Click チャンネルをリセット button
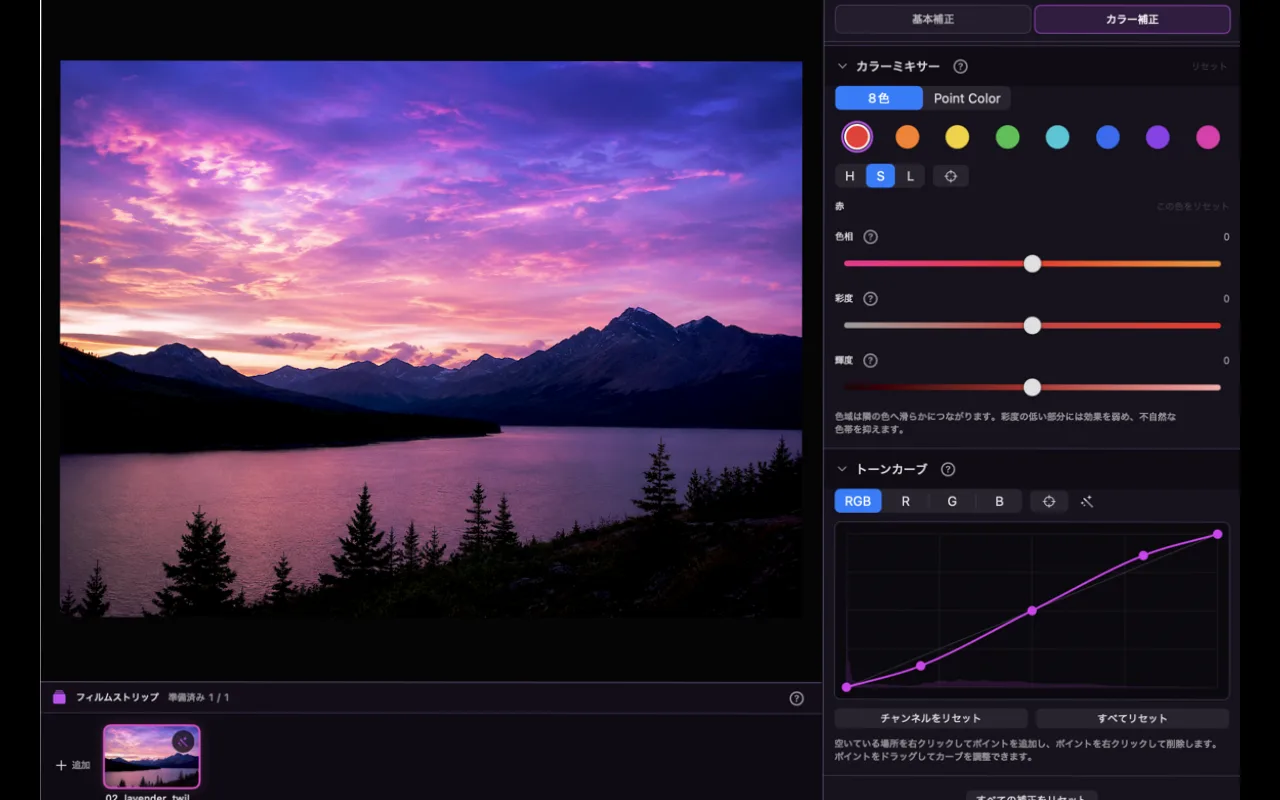Screen dimensions: 1280x800 931,718
